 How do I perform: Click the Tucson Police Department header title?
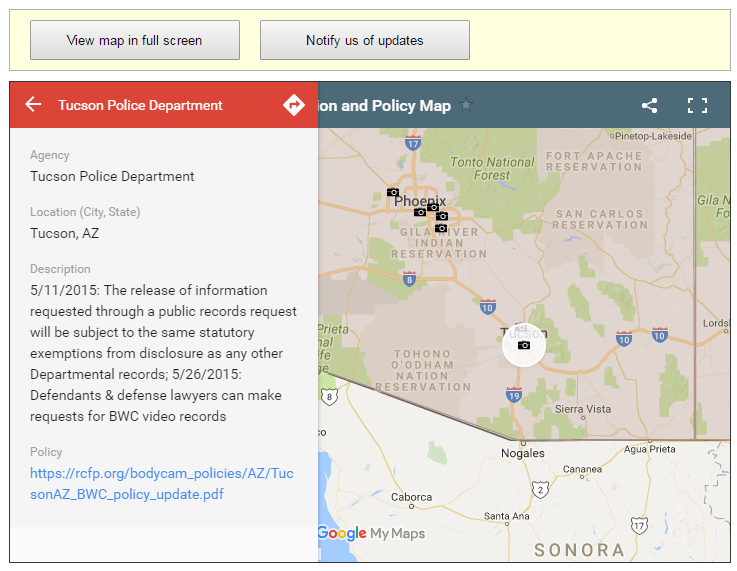tap(140, 105)
